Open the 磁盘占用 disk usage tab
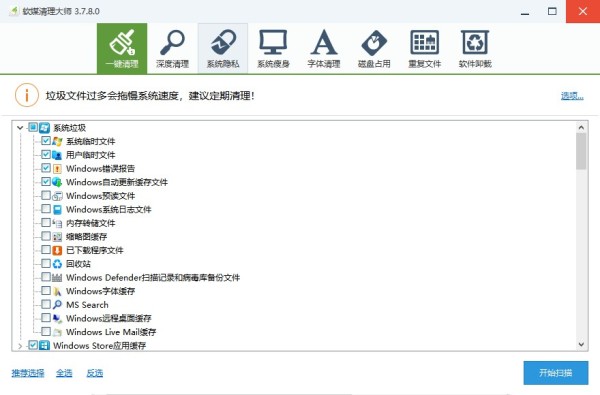This screenshot has width=600, height=395. [374, 49]
